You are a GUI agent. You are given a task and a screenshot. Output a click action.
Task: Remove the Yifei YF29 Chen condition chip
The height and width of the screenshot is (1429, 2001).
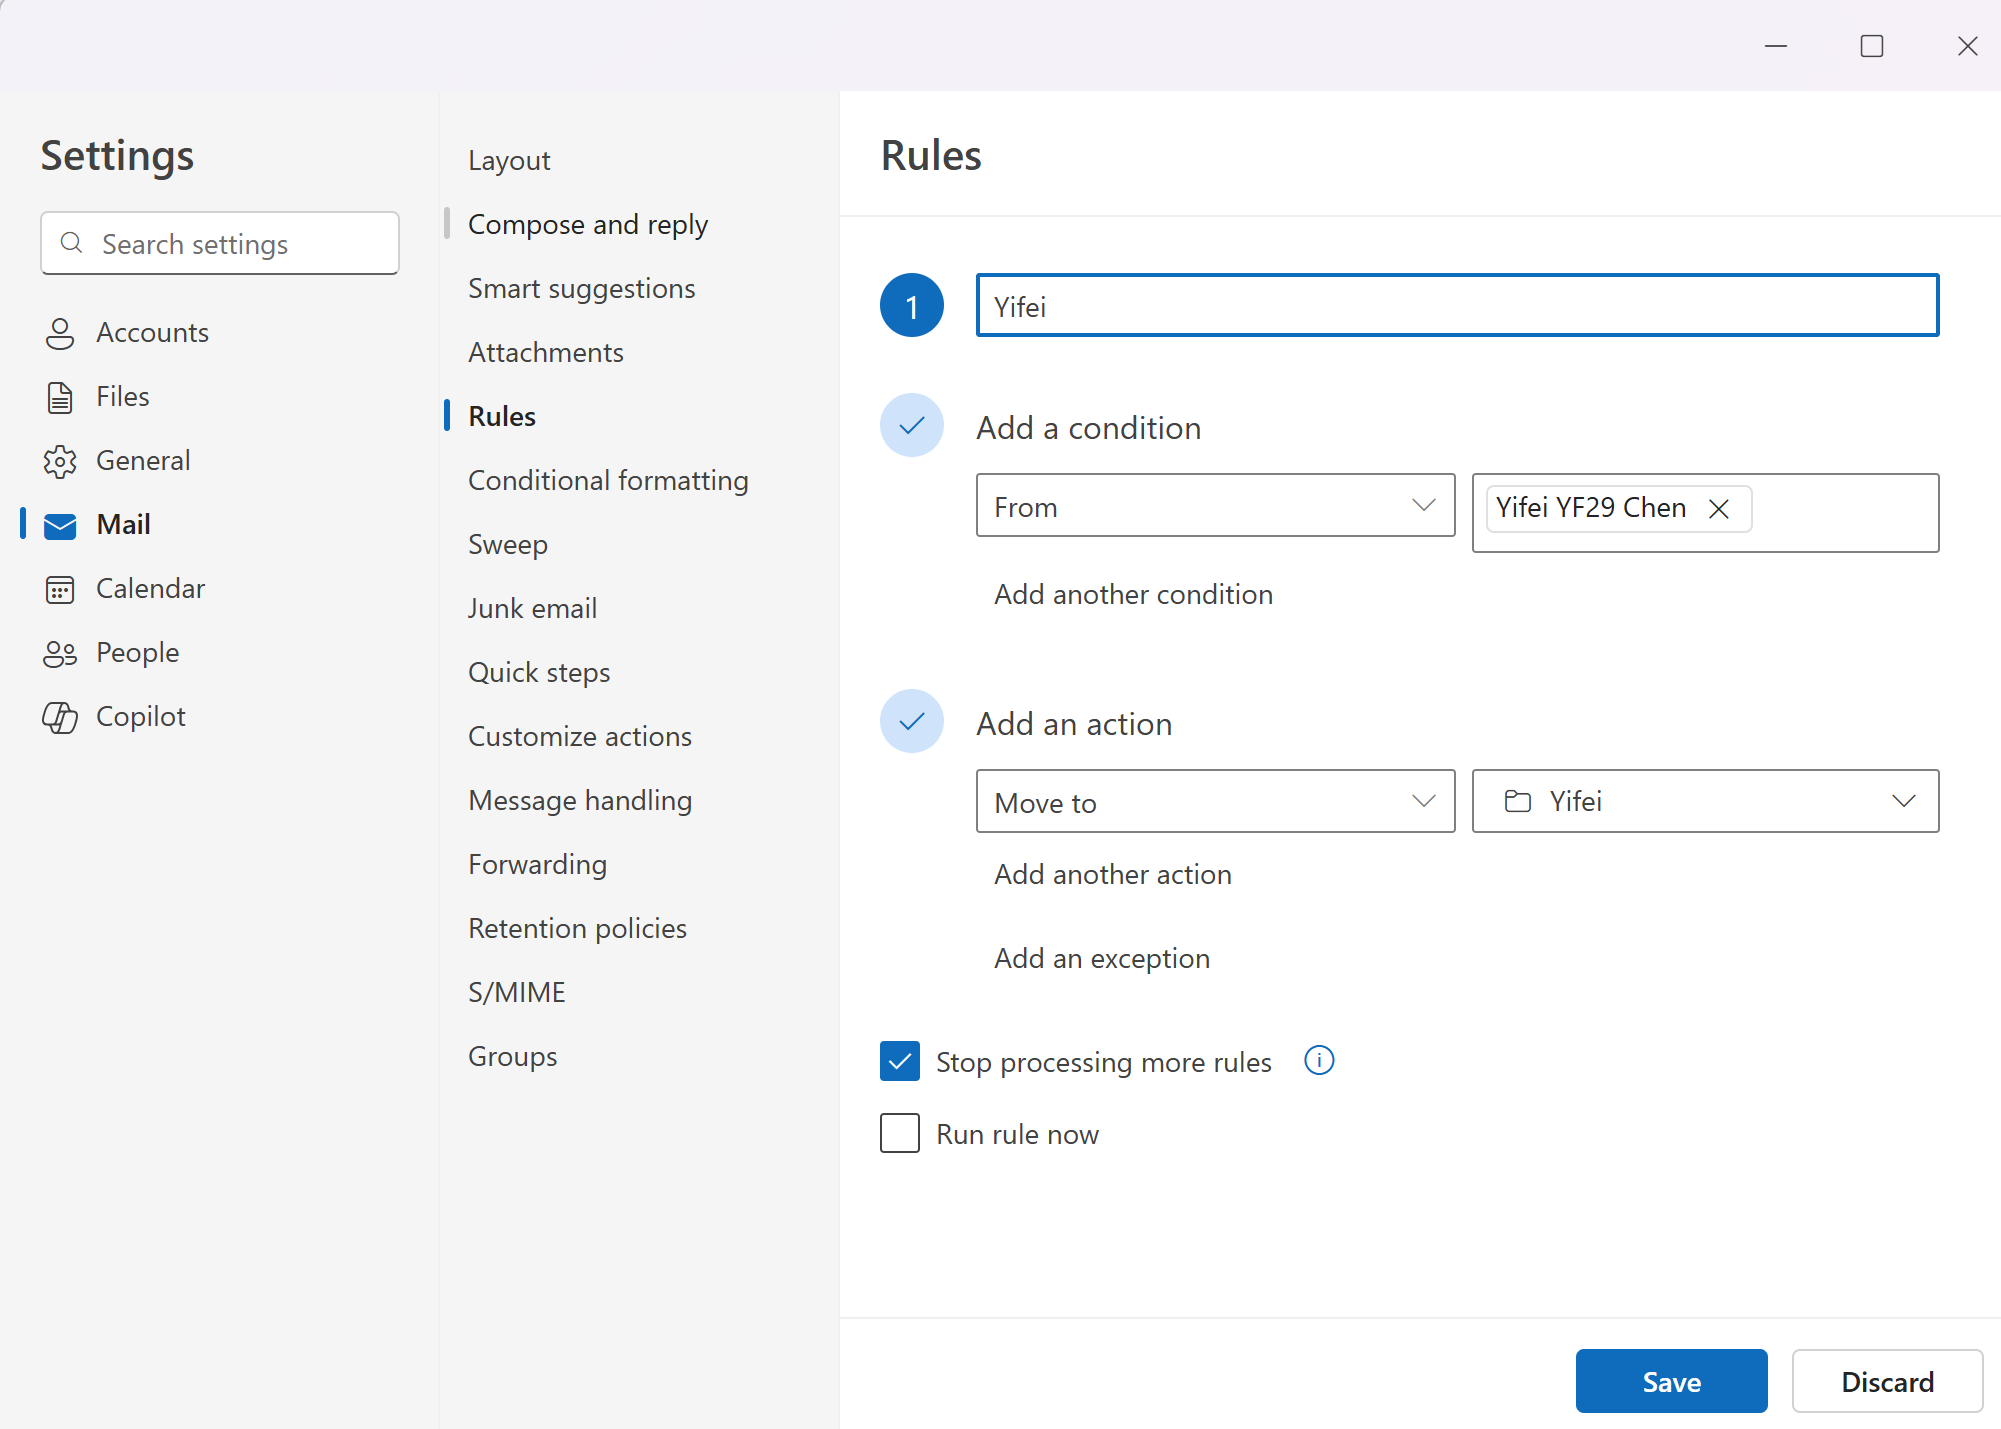point(1718,509)
